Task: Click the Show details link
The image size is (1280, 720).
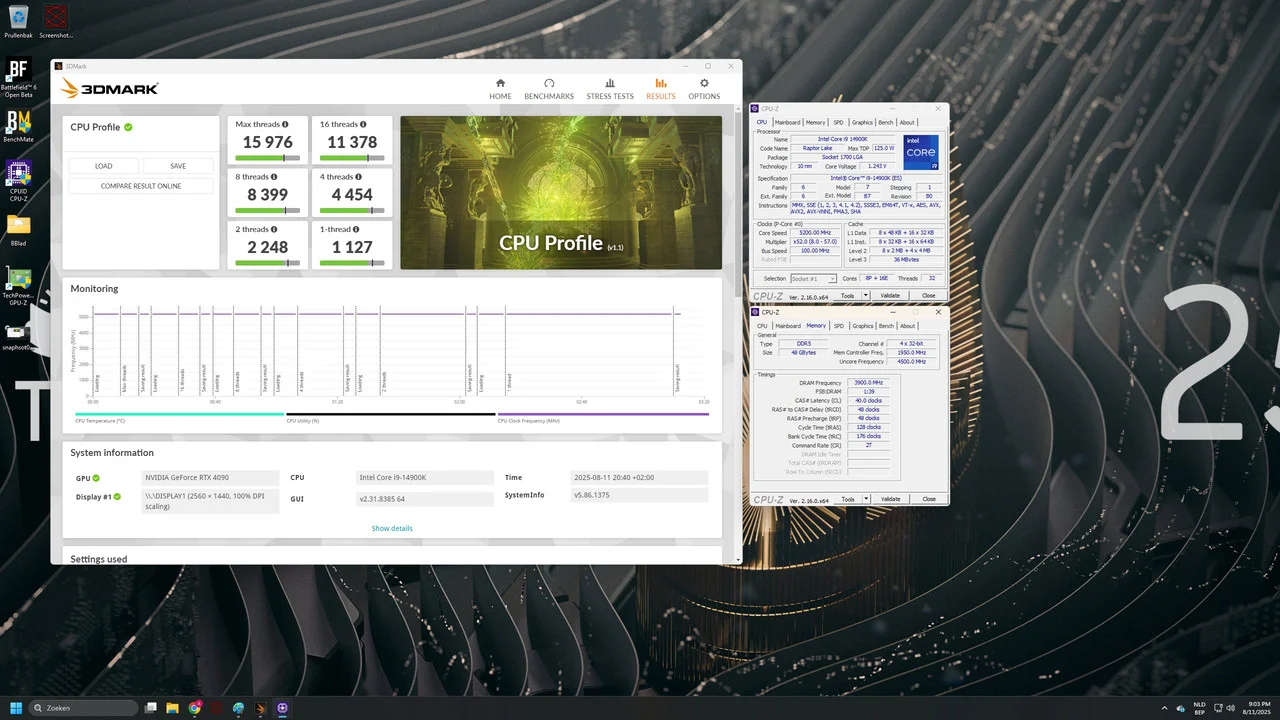Action: point(392,528)
